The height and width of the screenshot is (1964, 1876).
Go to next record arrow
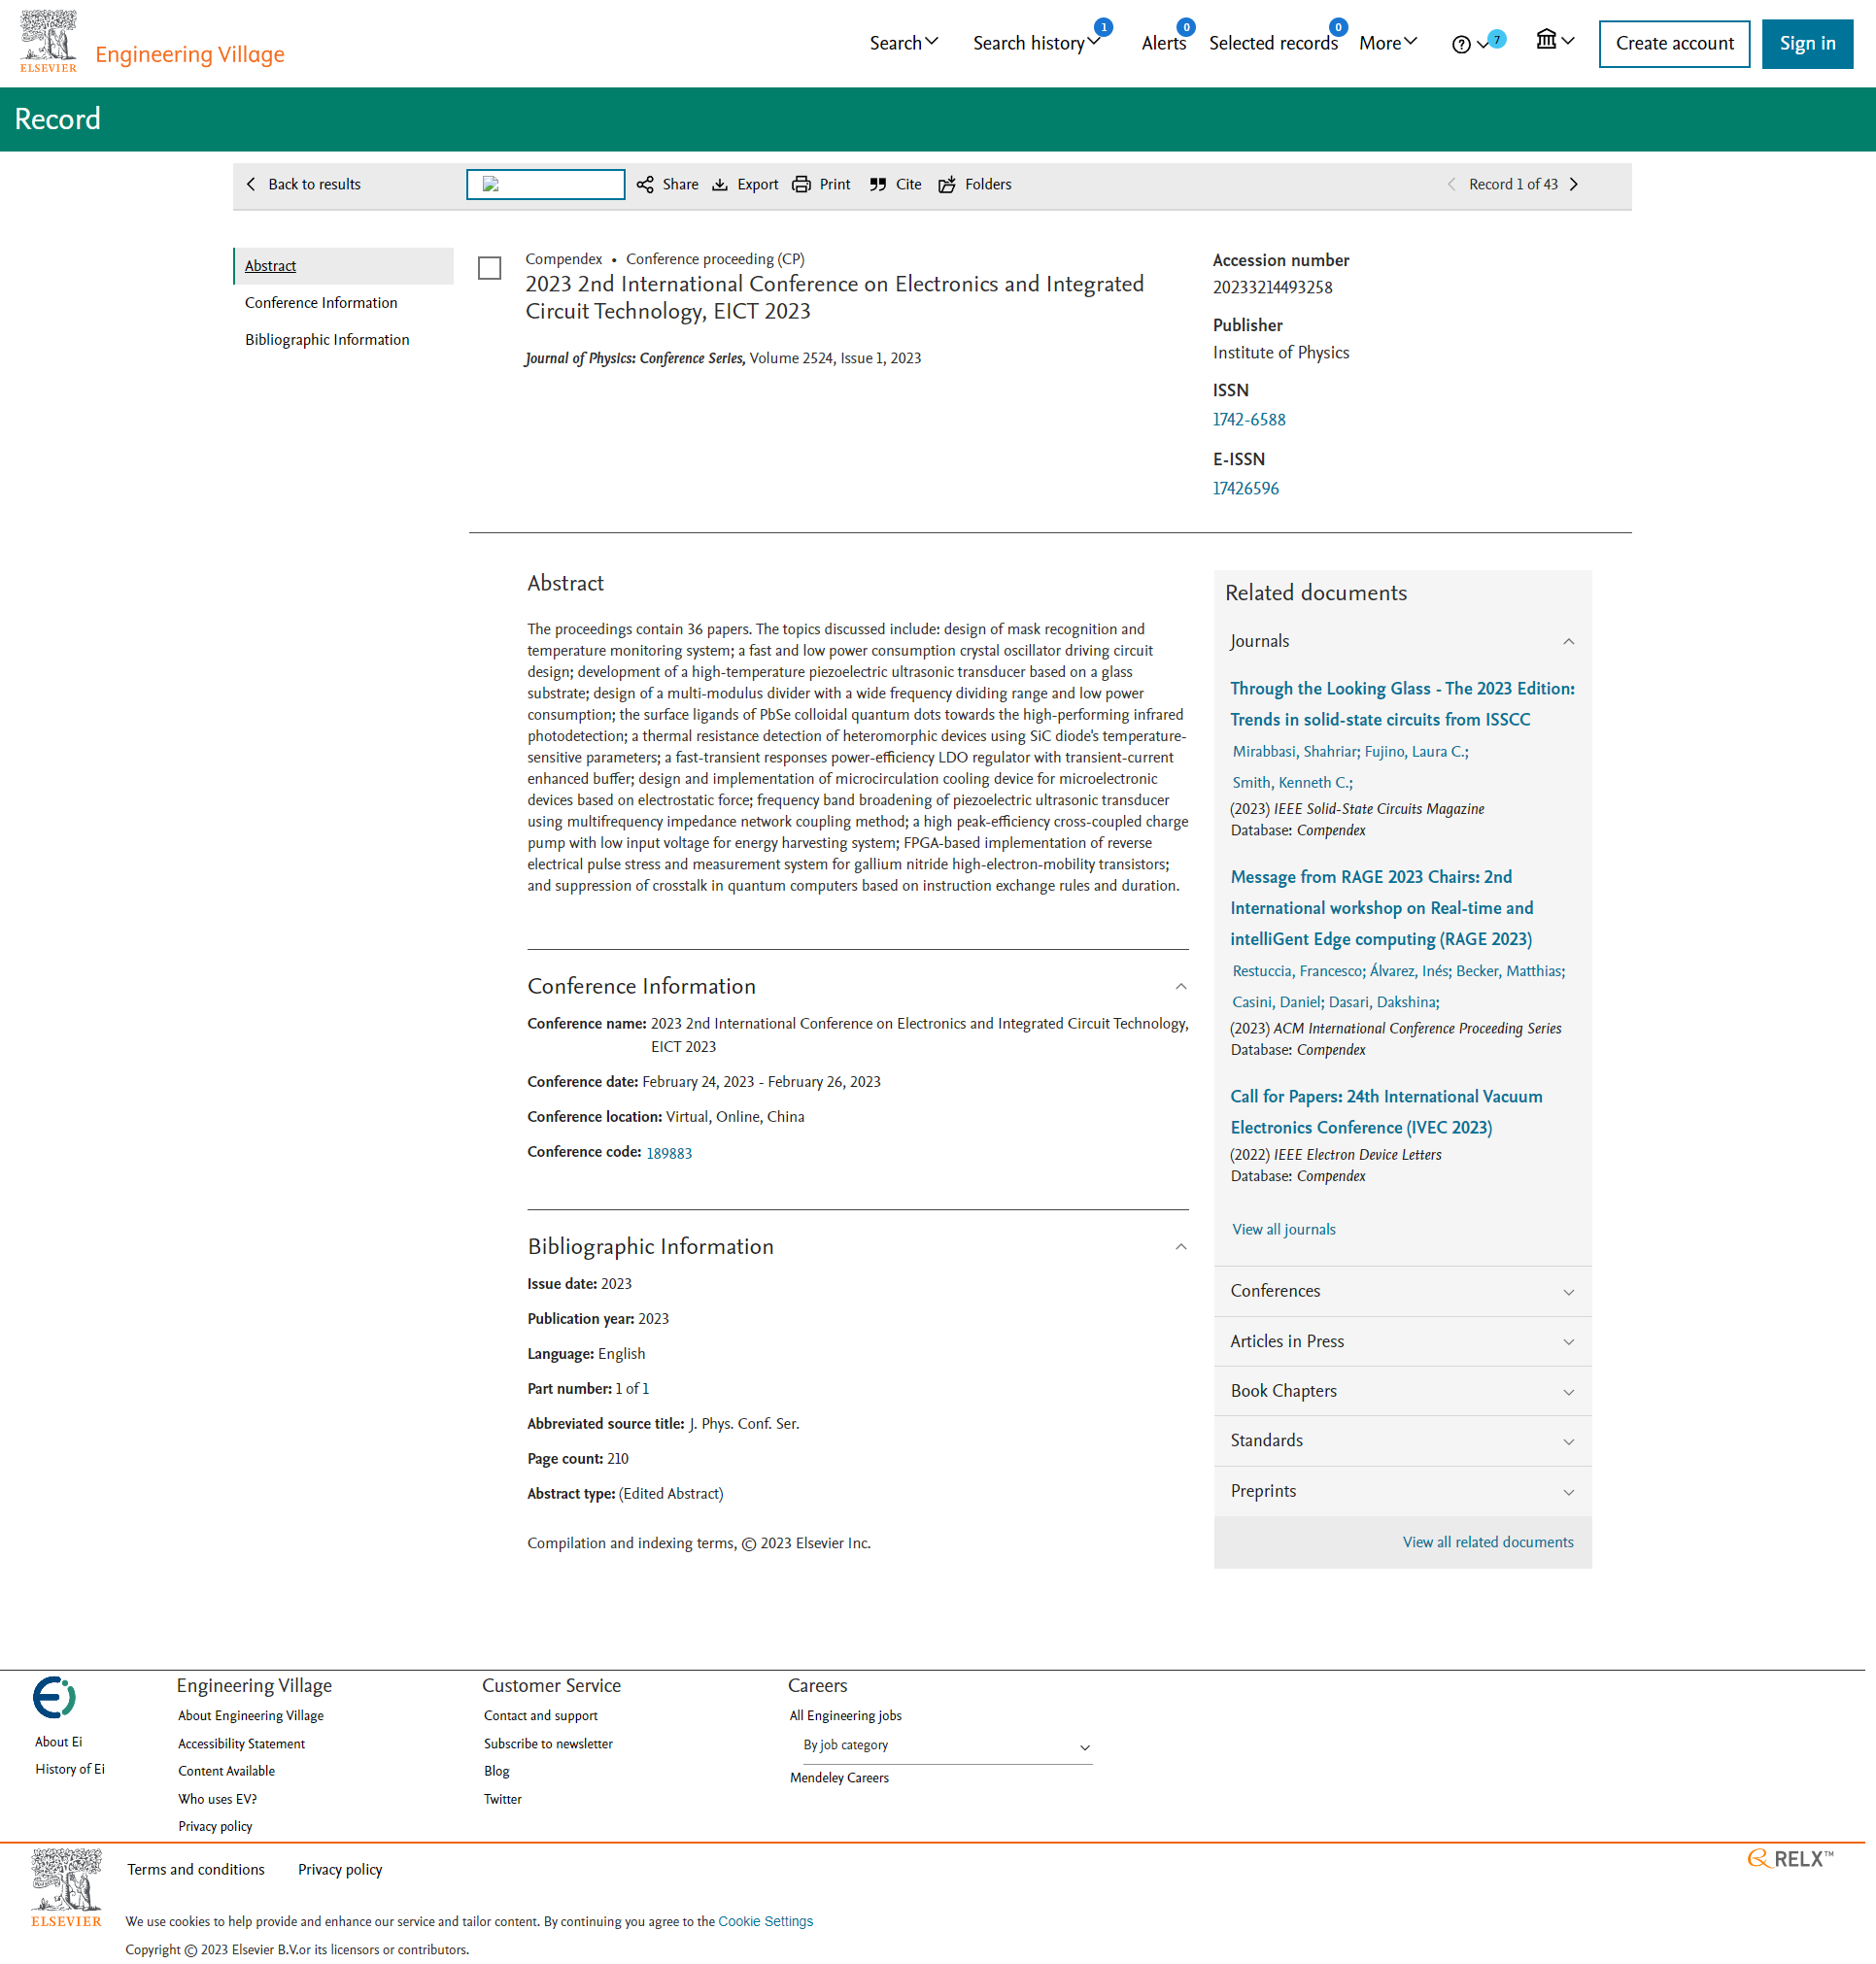point(1574,185)
